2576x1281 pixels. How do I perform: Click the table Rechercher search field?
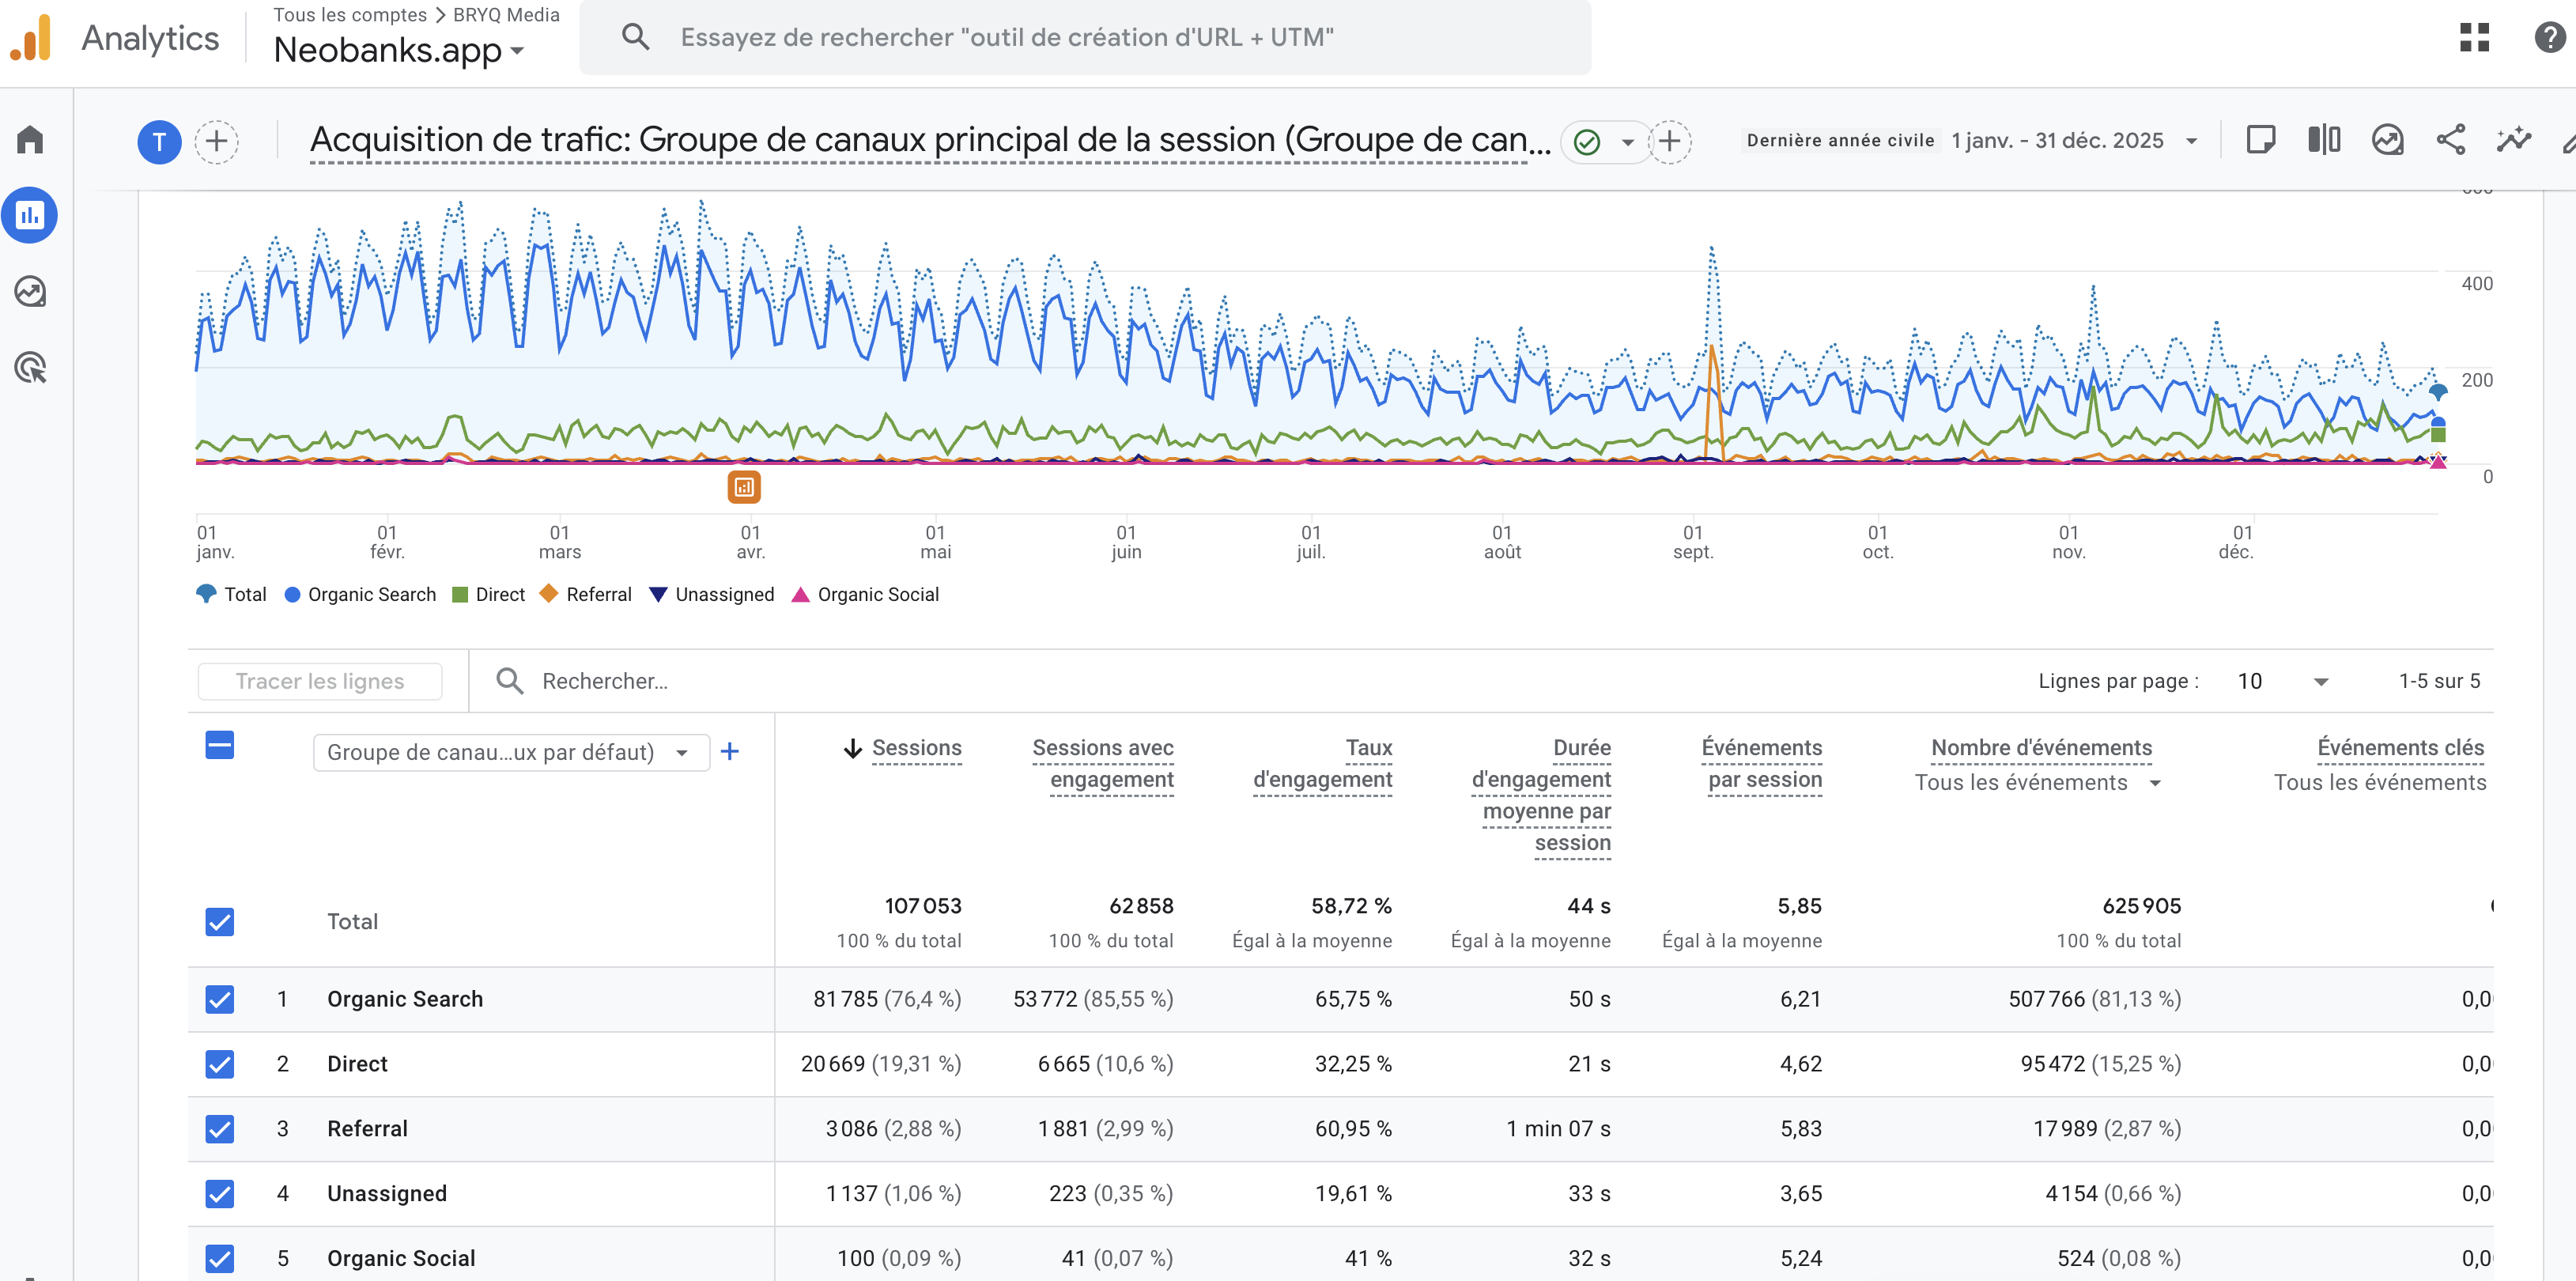605,681
